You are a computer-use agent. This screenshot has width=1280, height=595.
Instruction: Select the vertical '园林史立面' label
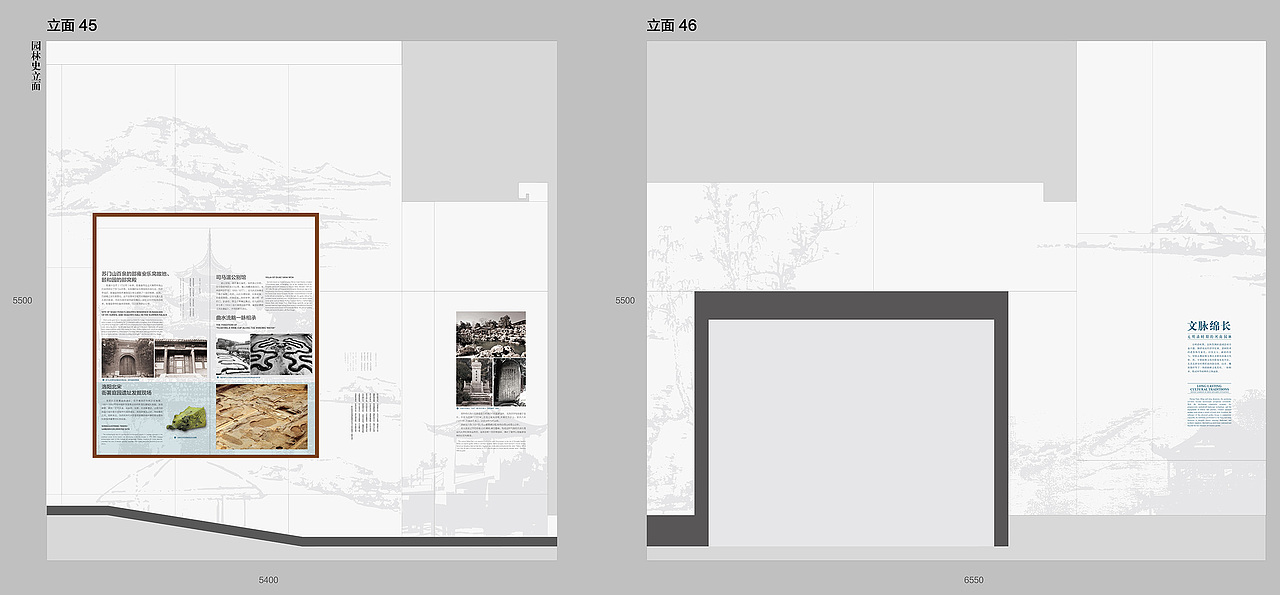click(36, 66)
